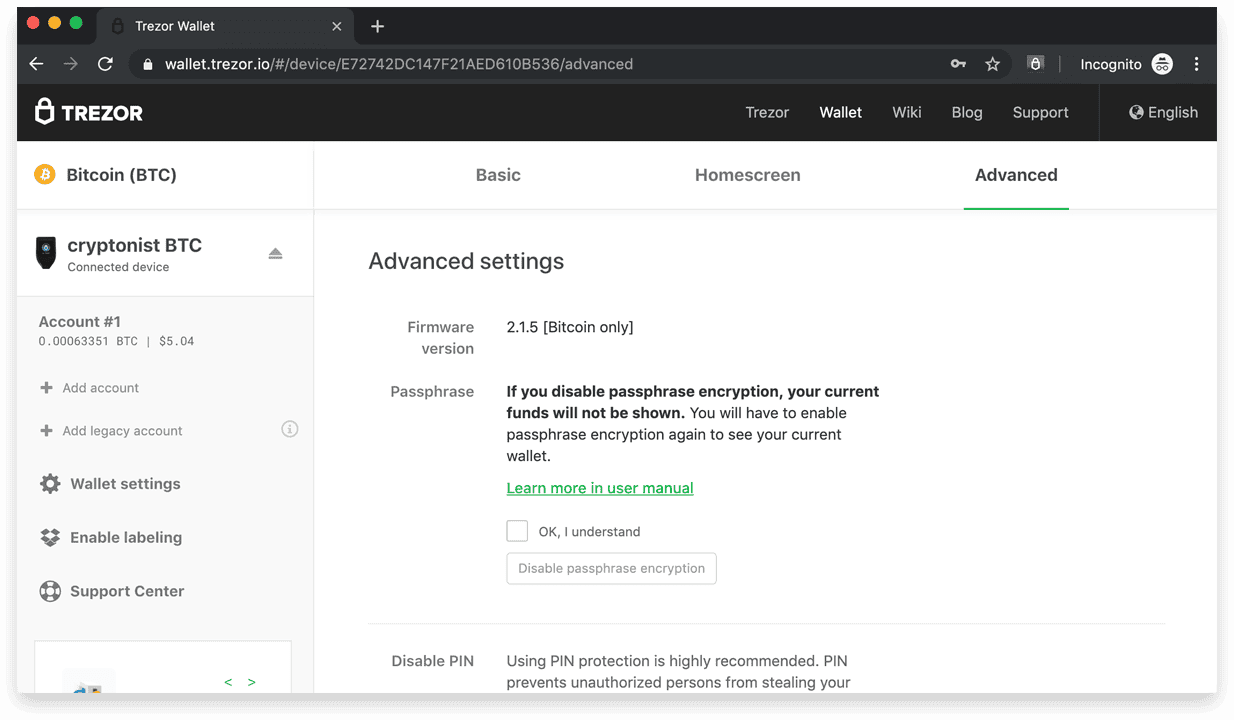Viewport: 1234px width, 720px height.
Task: Open the English language selector
Action: coord(1163,112)
